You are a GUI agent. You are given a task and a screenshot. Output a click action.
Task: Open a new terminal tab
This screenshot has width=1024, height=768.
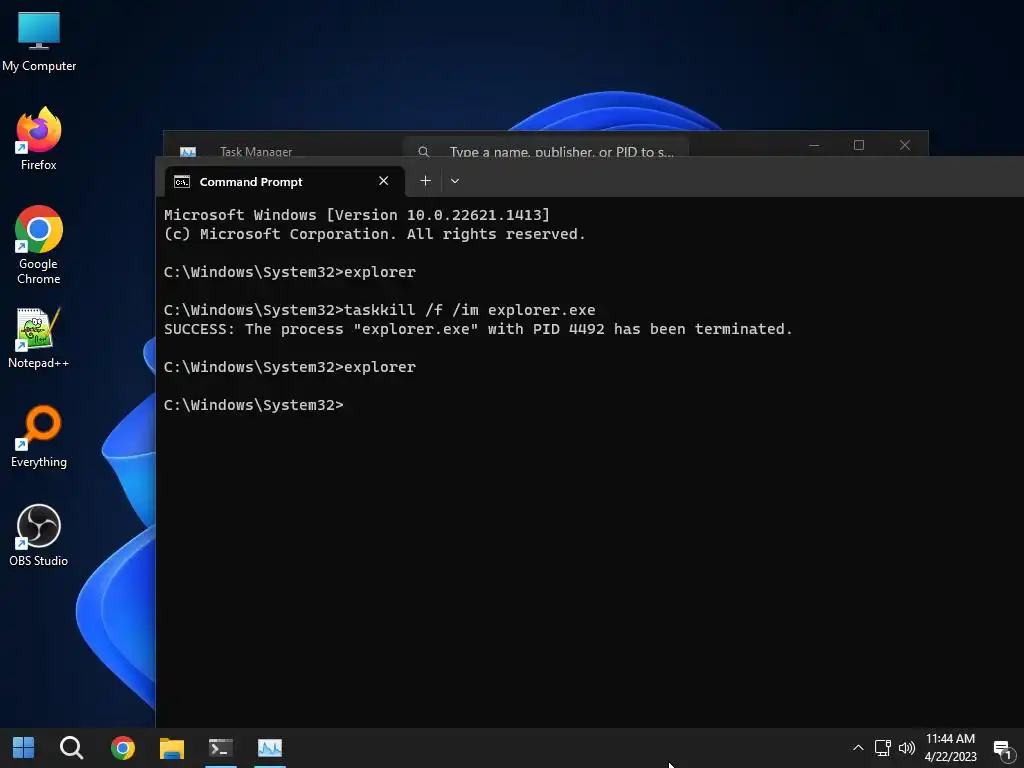[x=425, y=181]
